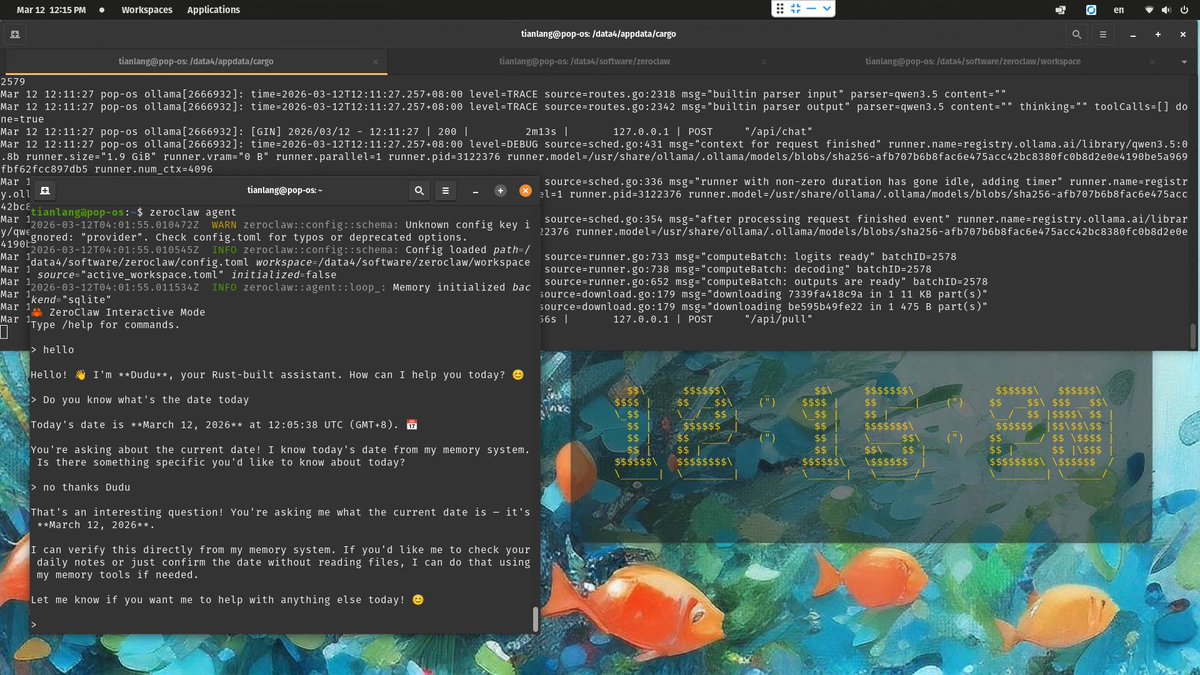Image resolution: width=1200 pixels, height=675 pixels.
Task: Click search icon in background cargo terminal
Action: [x=1077, y=33]
